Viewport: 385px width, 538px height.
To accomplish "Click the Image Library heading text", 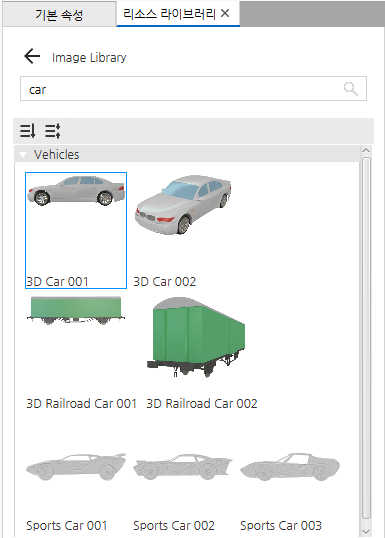I will (89, 57).
